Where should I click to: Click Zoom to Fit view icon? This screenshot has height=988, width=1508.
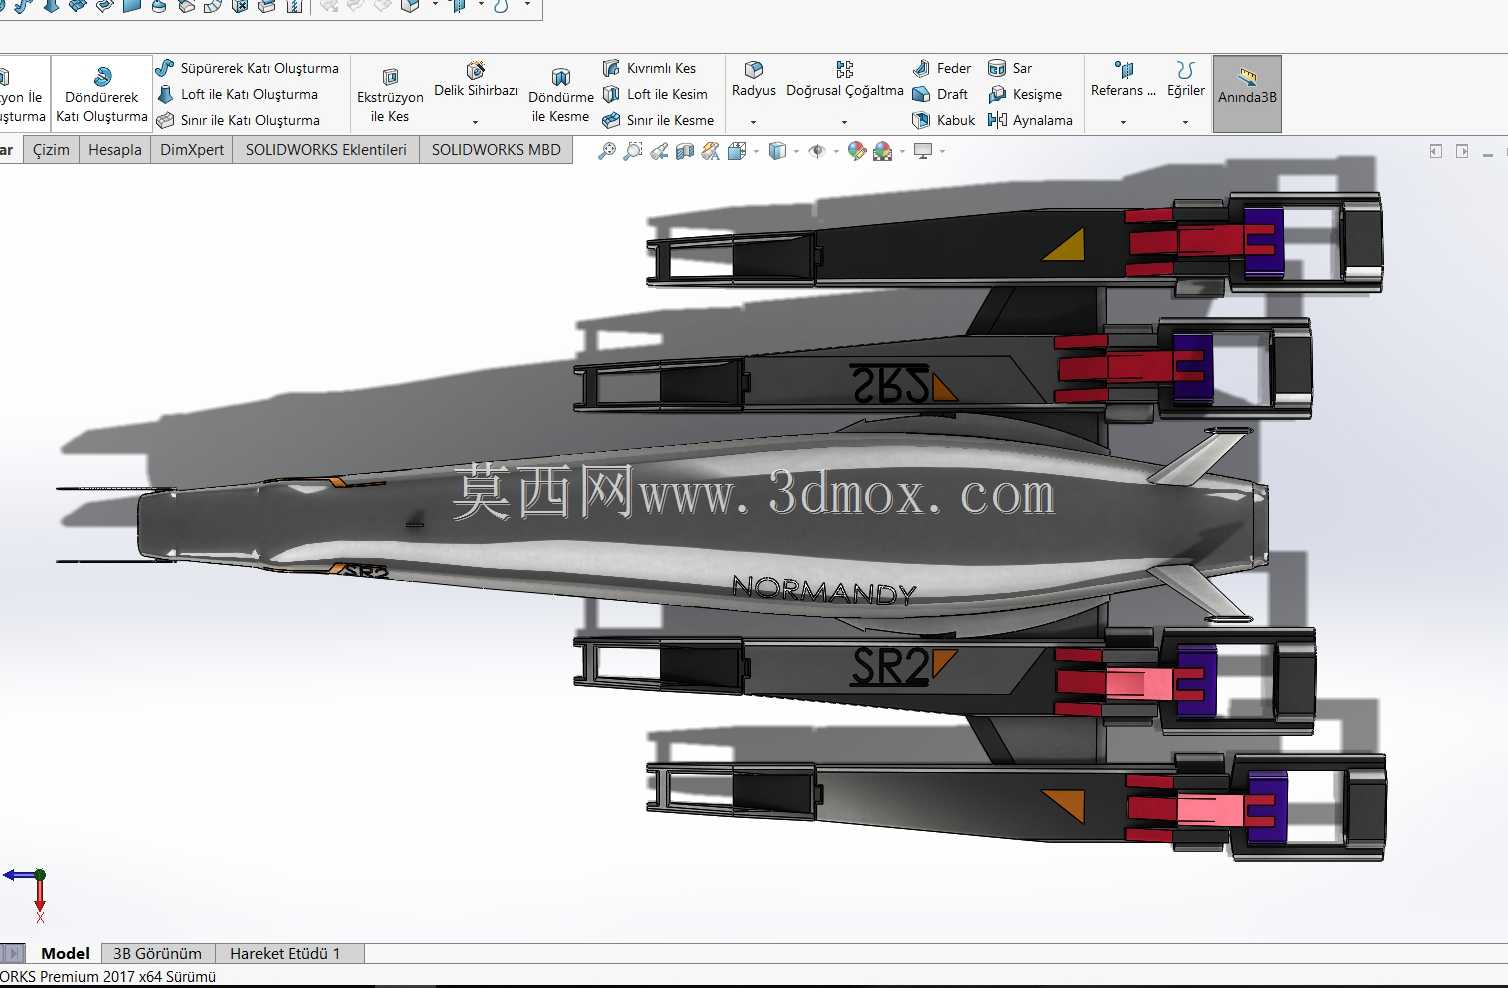point(607,151)
